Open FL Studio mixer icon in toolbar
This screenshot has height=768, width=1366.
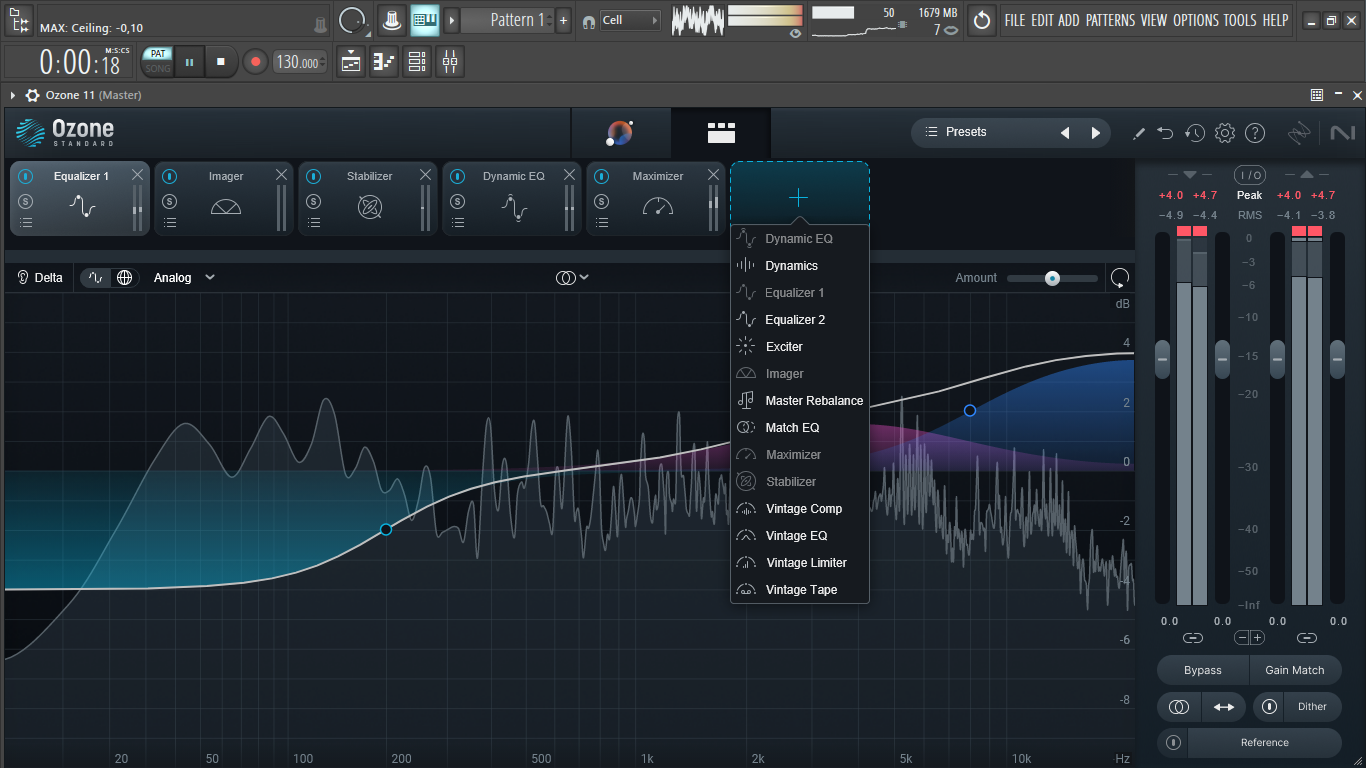pyautogui.click(x=450, y=63)
